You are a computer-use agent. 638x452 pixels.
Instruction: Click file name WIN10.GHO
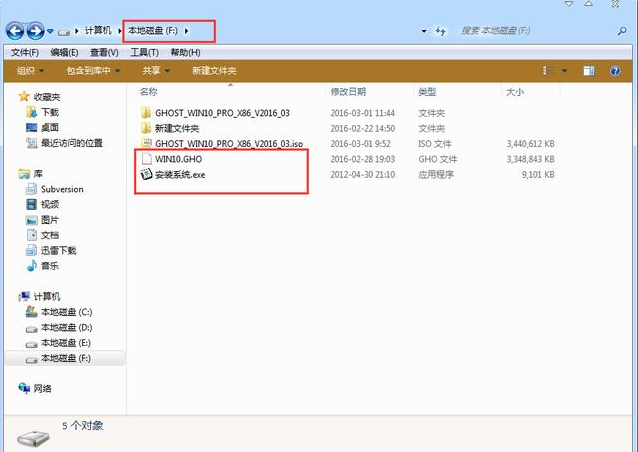click(179, 159)
